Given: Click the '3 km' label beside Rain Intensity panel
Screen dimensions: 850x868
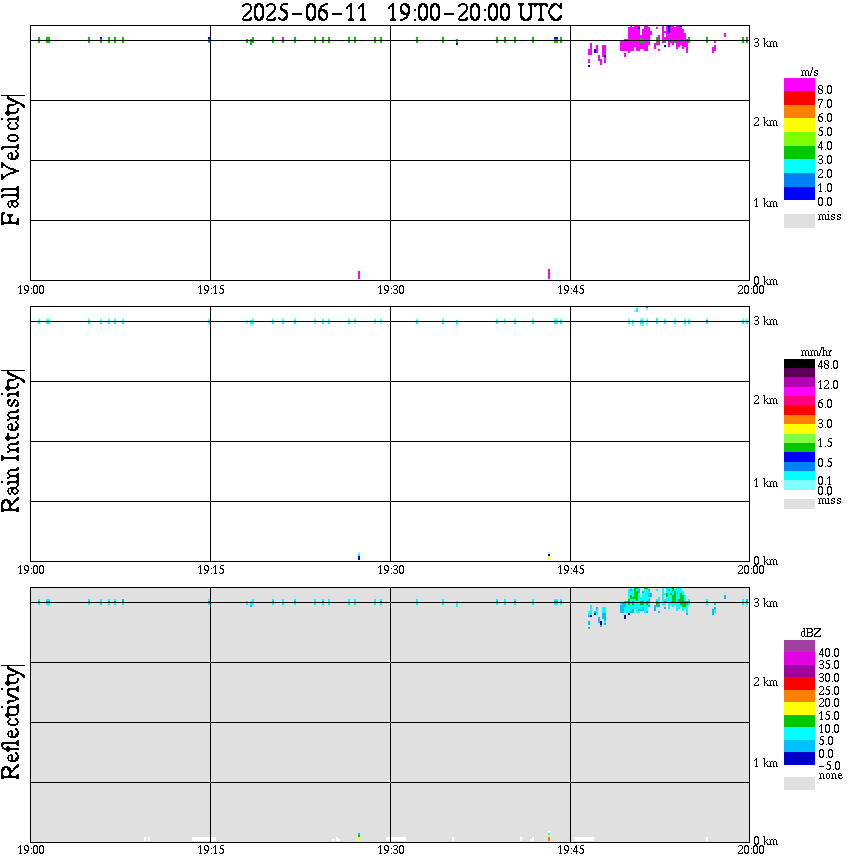Looking at the screenshot, I should pyautogui.click(x=766, y=321).
